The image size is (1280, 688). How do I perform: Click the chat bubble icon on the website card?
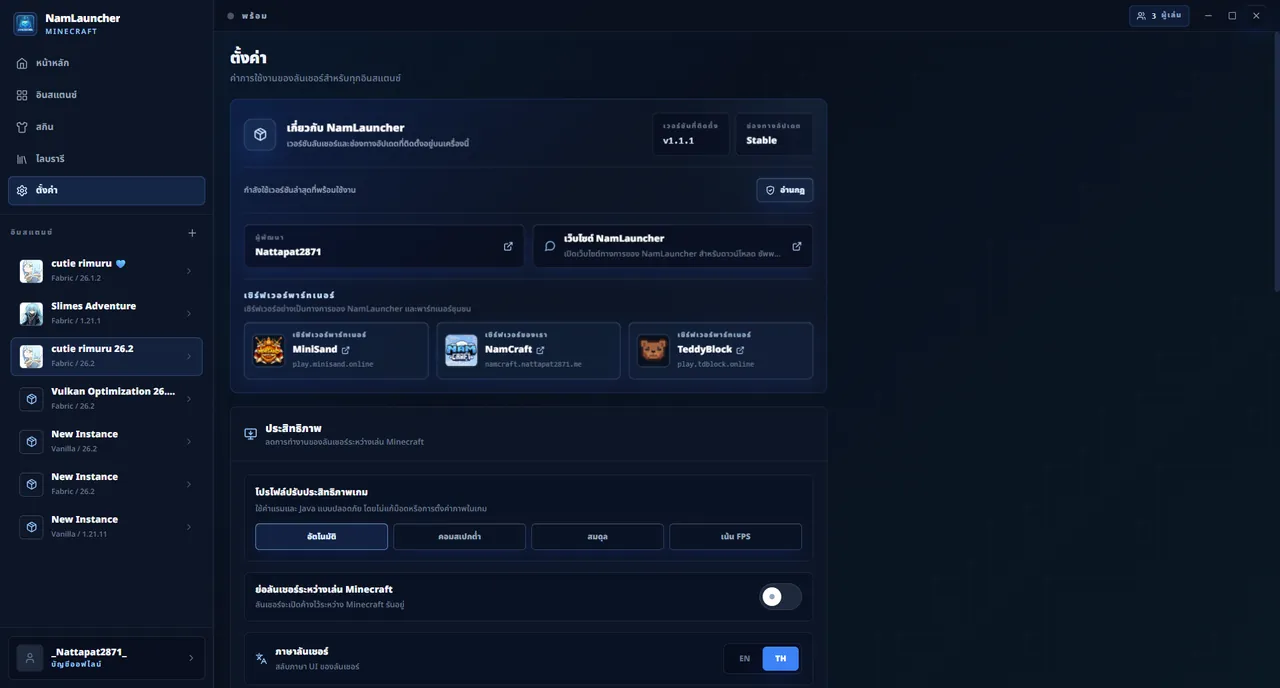coord(550,246)
